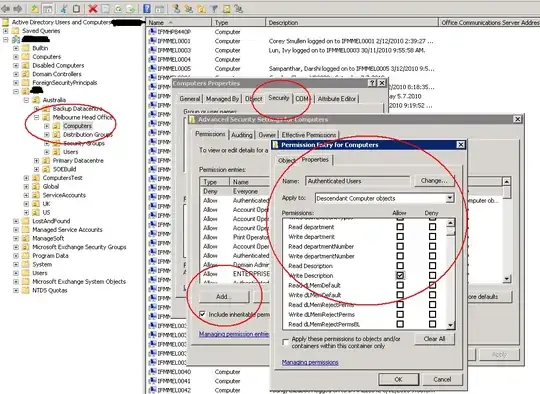Check Allow for Read departmentNumber
The width and height of the screenshot is (540, 394).
click(400, 246)
